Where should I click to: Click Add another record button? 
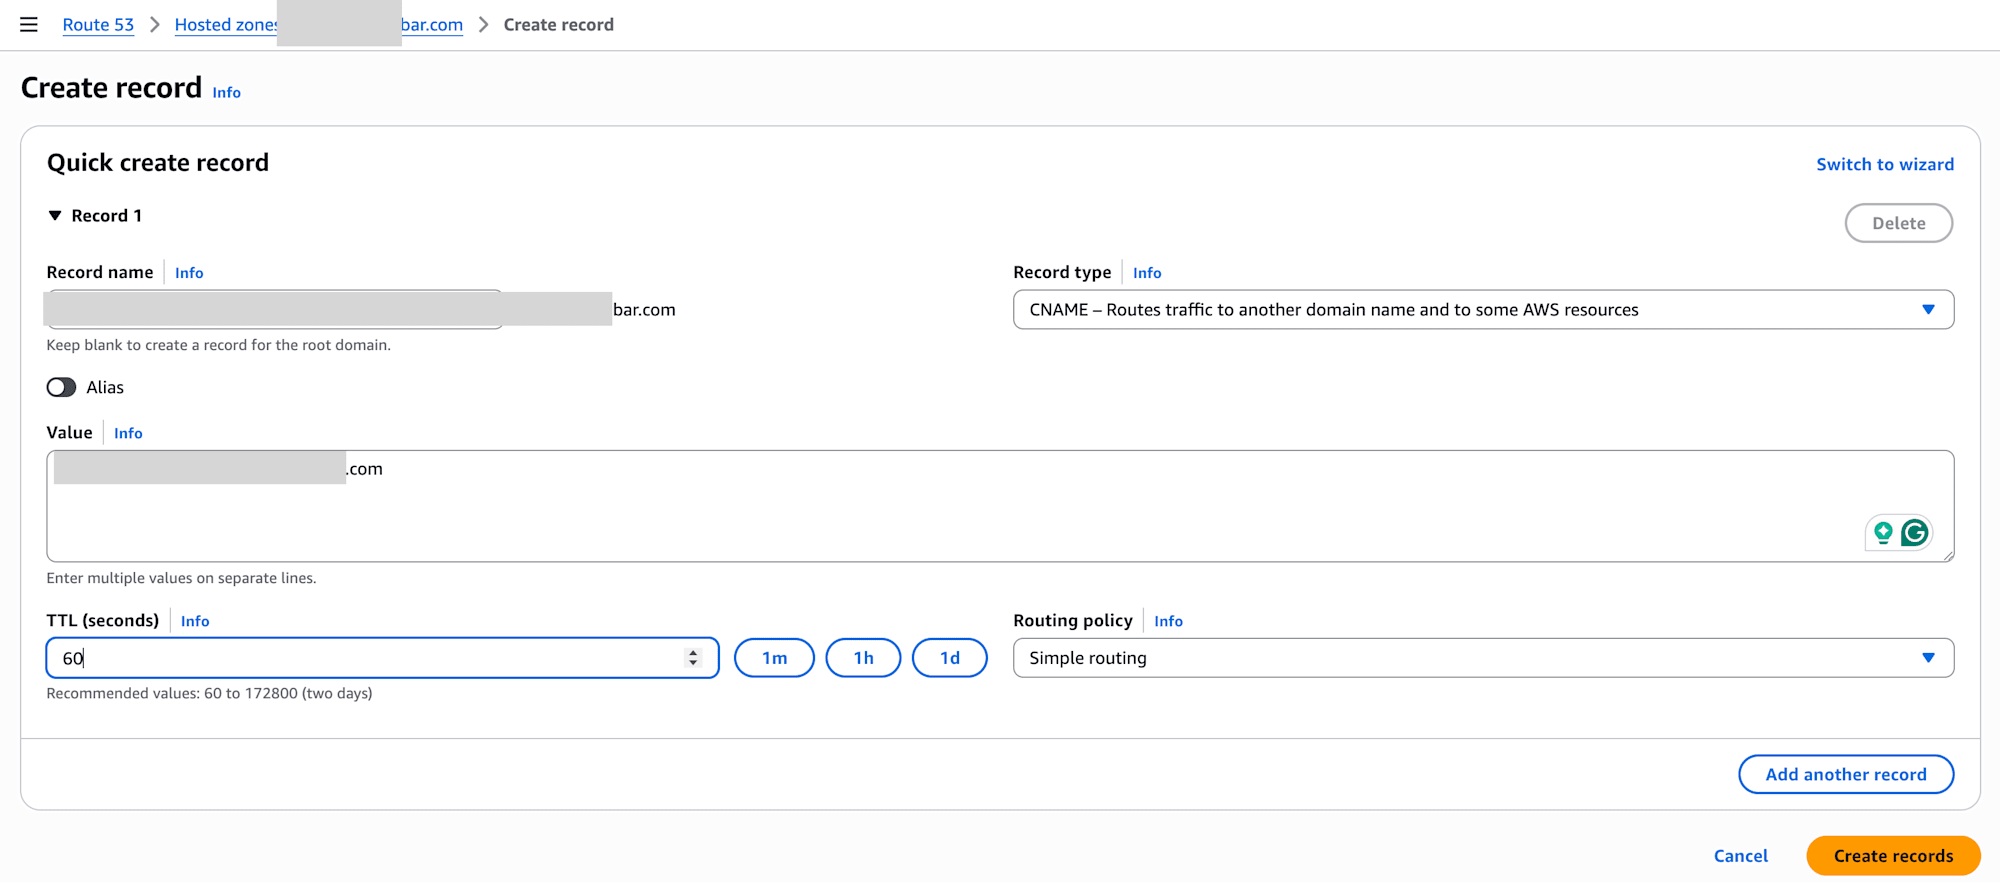pos(1845,774)
